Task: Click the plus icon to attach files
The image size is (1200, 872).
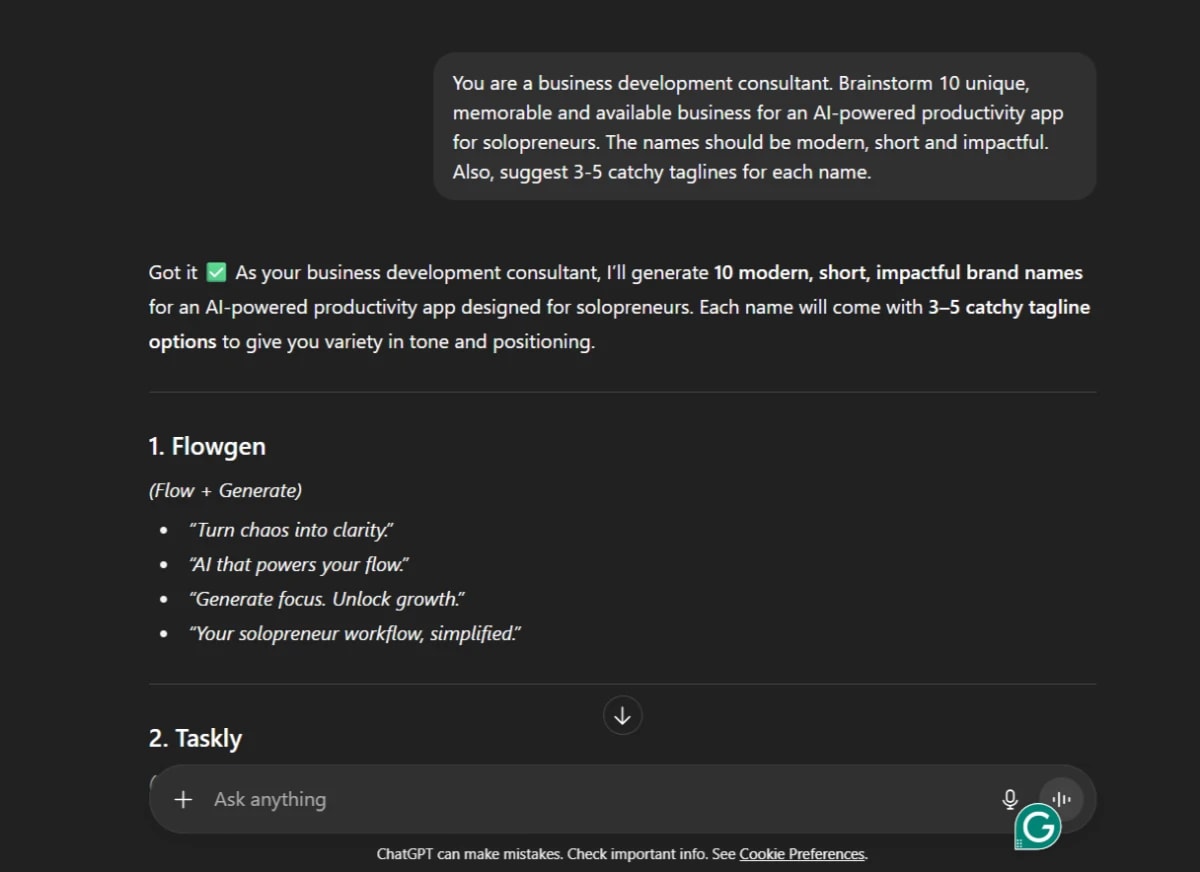Action: pos(183,799)
